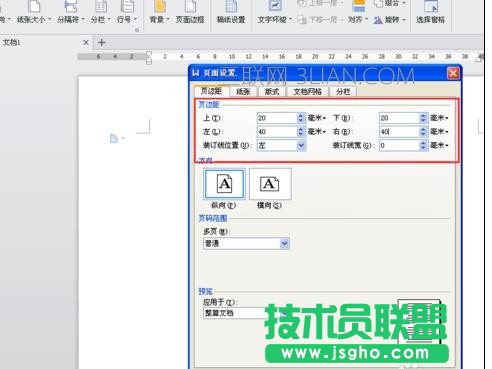
Task: Click the 上 top margin spinner arrows
Action: click(301, 118)
